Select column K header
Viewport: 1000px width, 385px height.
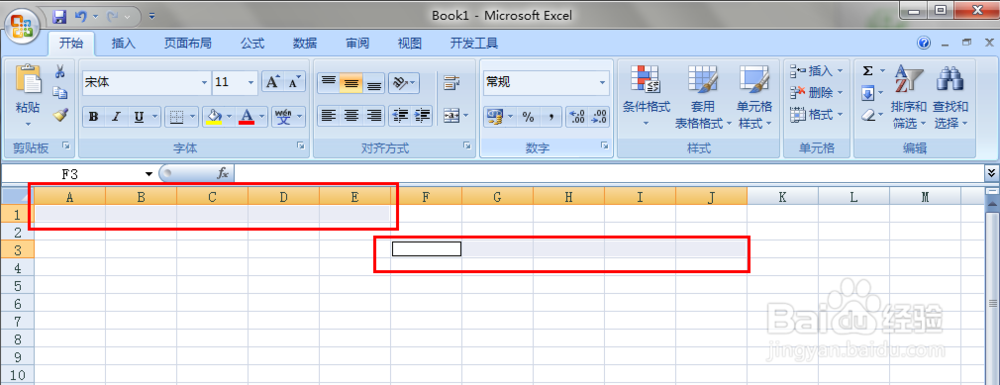click(x=783, y=197)
